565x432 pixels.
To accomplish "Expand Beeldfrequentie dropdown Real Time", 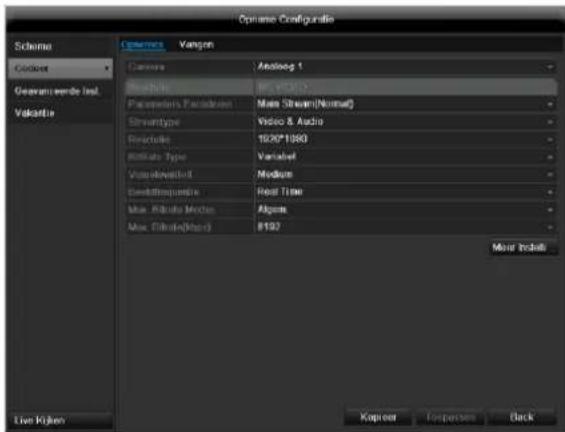I will pyautogui.click(x=405, y=192).
